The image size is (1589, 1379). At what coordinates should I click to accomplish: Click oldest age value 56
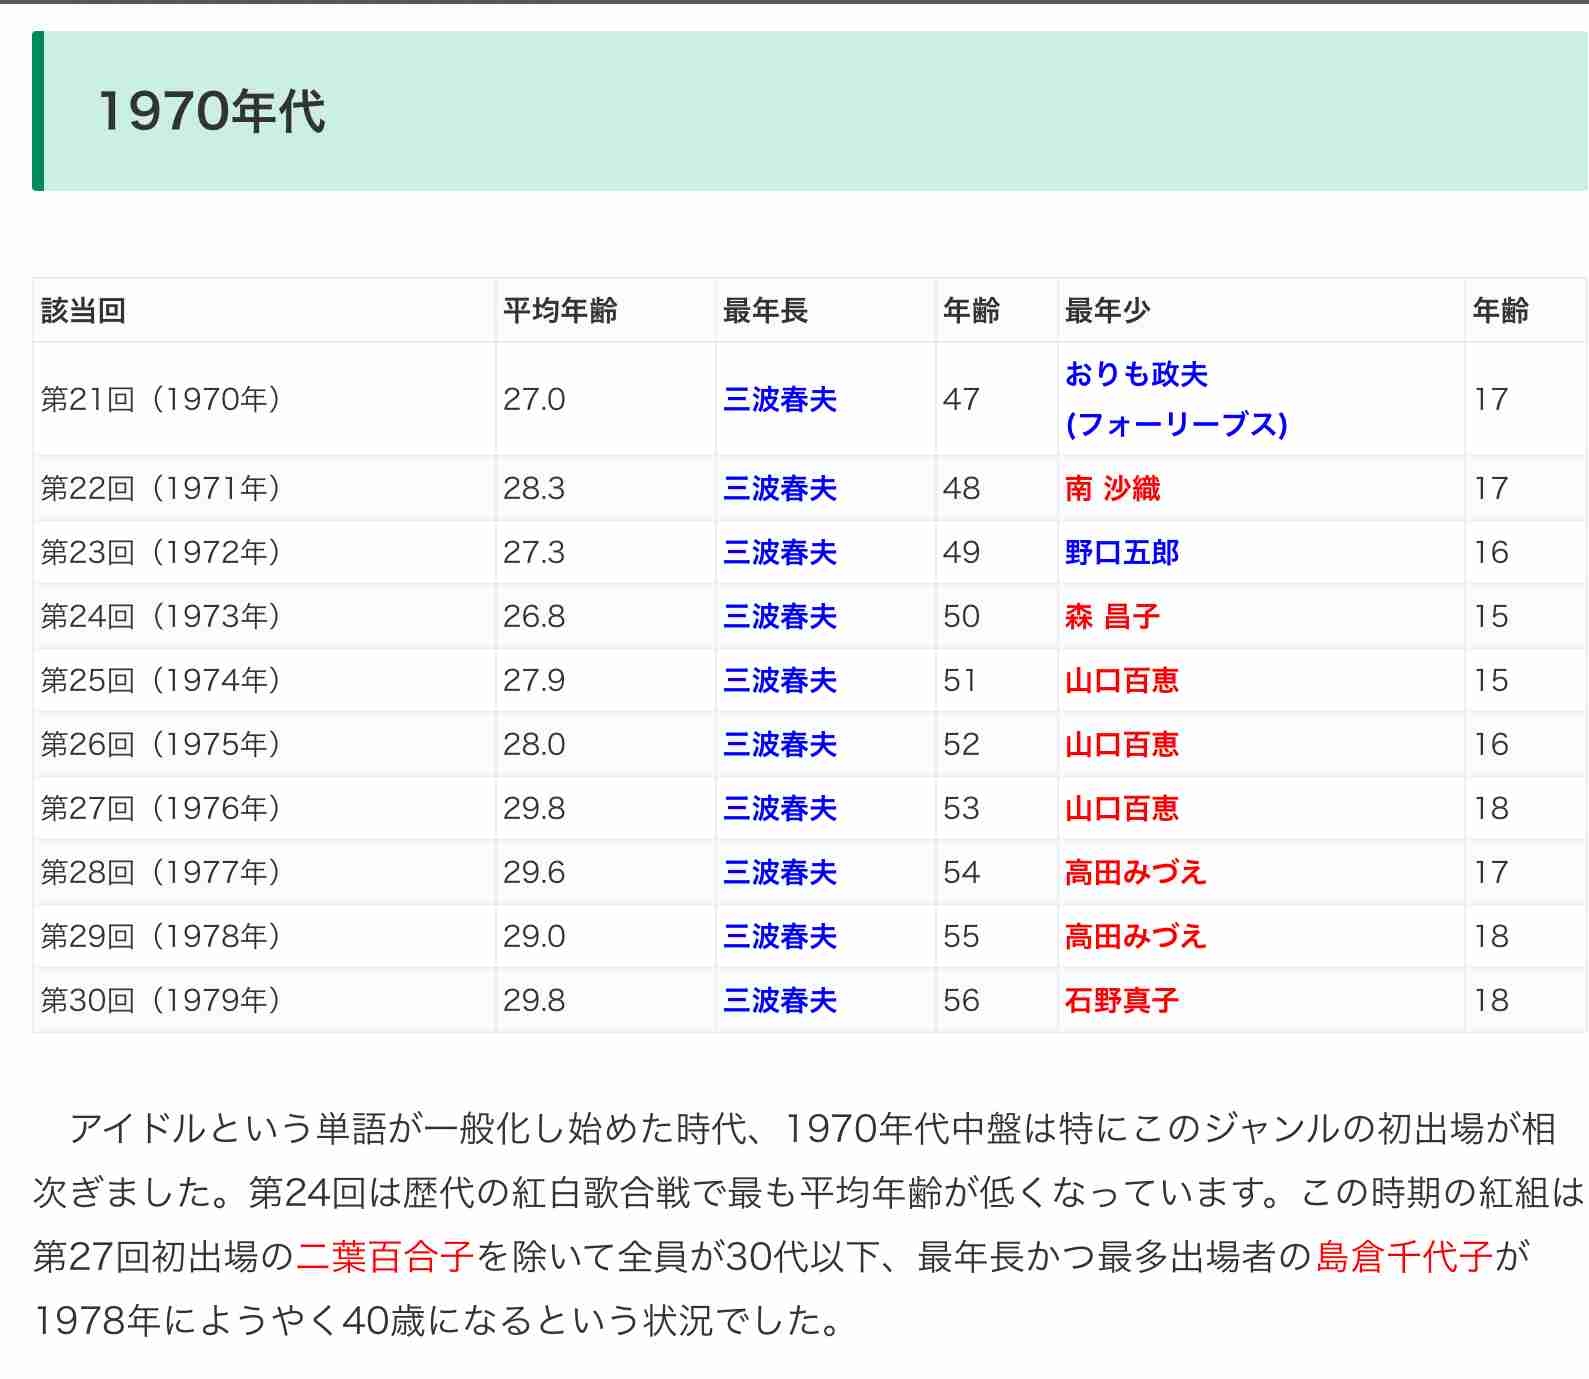(x=961, y=1001)
